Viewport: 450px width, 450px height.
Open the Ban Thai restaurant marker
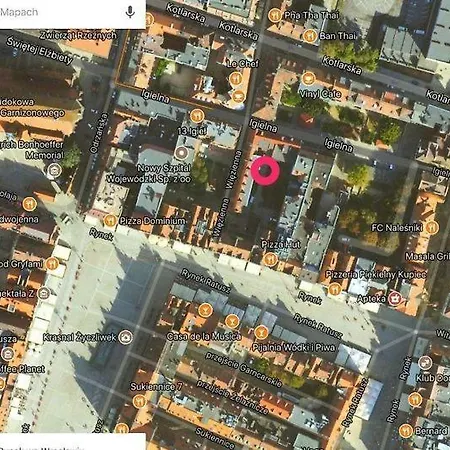[310, 36]
